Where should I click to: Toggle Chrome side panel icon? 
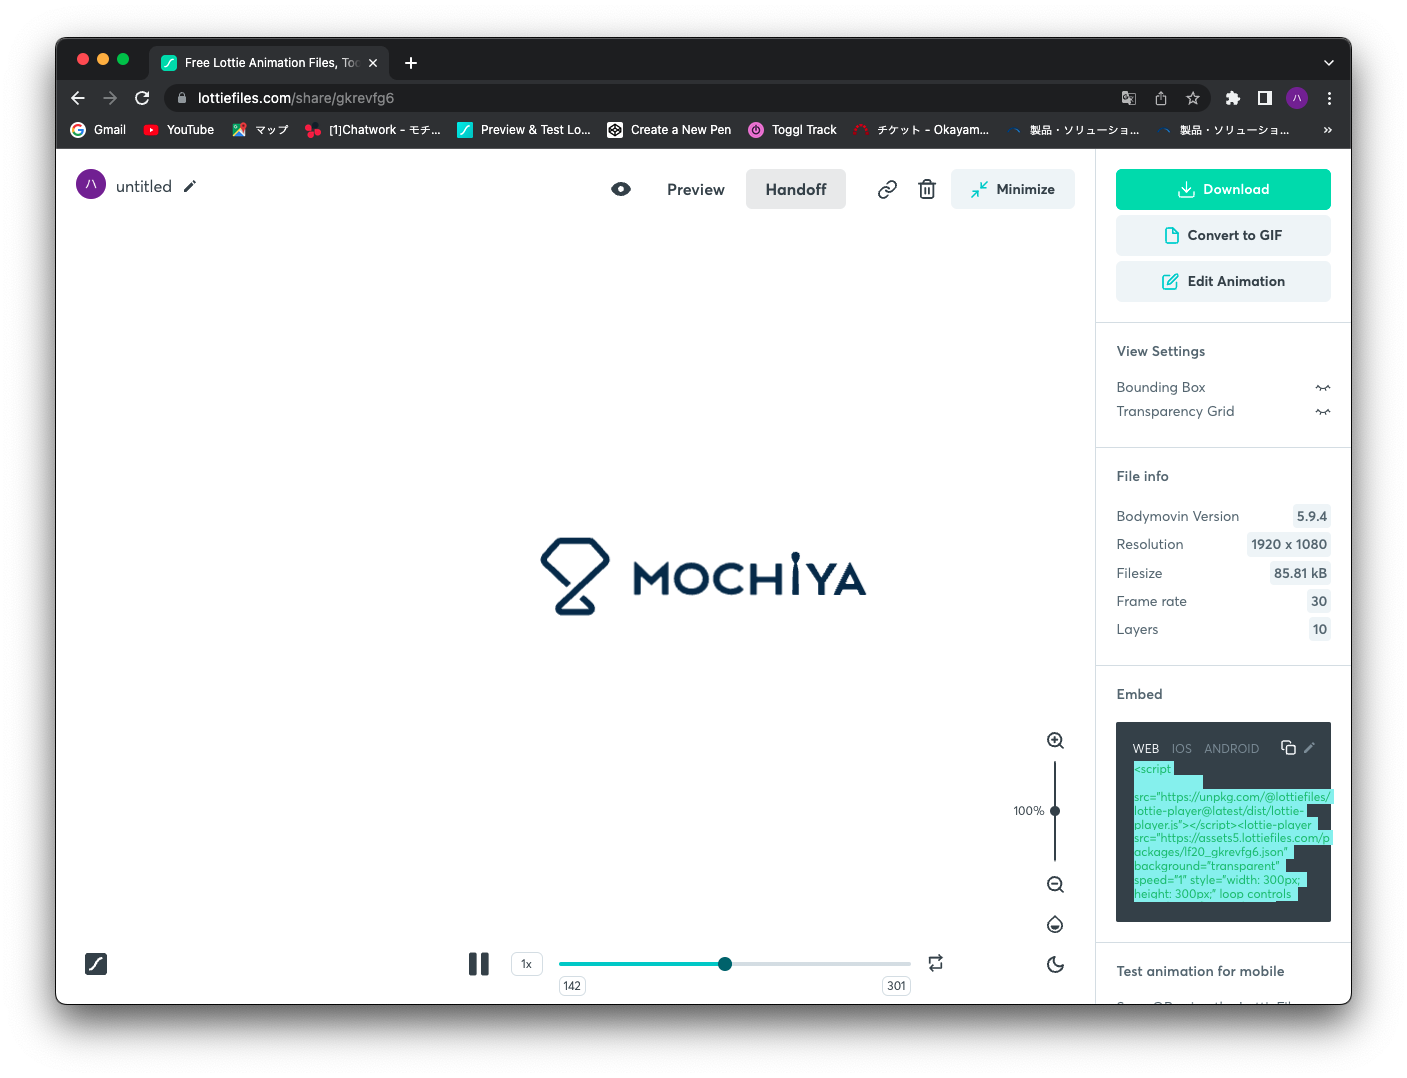coord(1265,98)
